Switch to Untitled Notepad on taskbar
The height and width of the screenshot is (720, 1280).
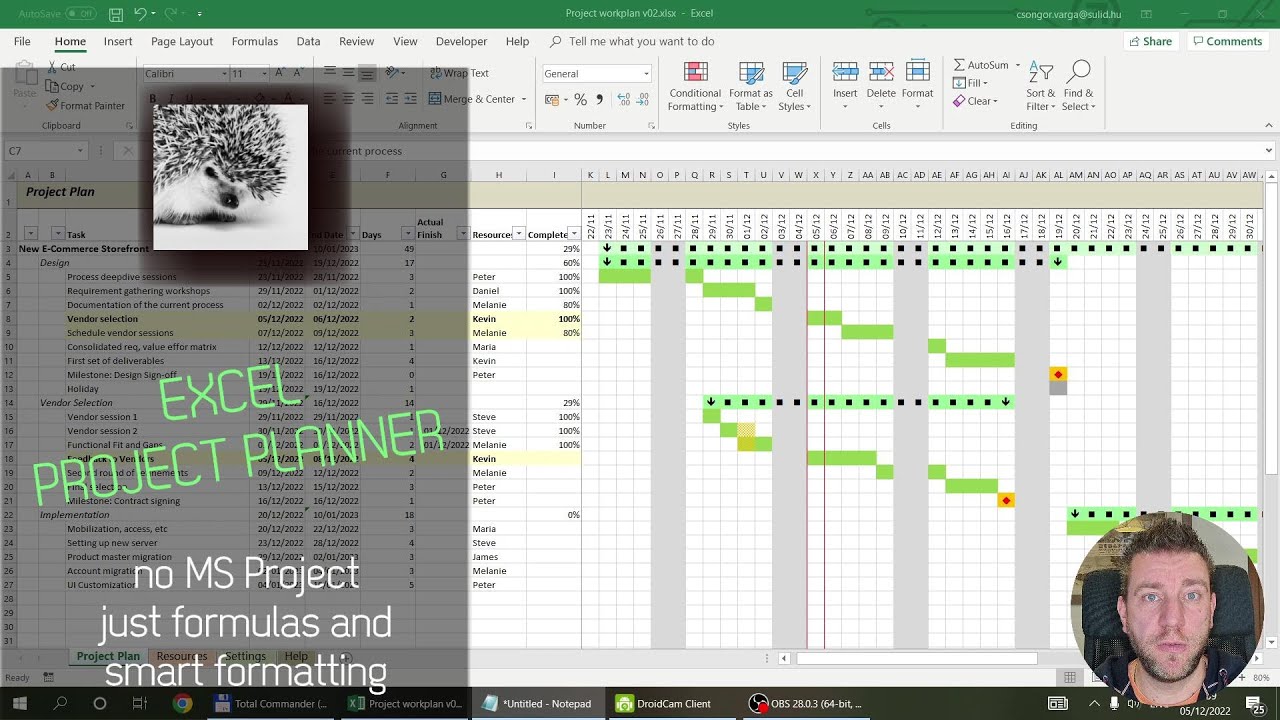[537, 703]
